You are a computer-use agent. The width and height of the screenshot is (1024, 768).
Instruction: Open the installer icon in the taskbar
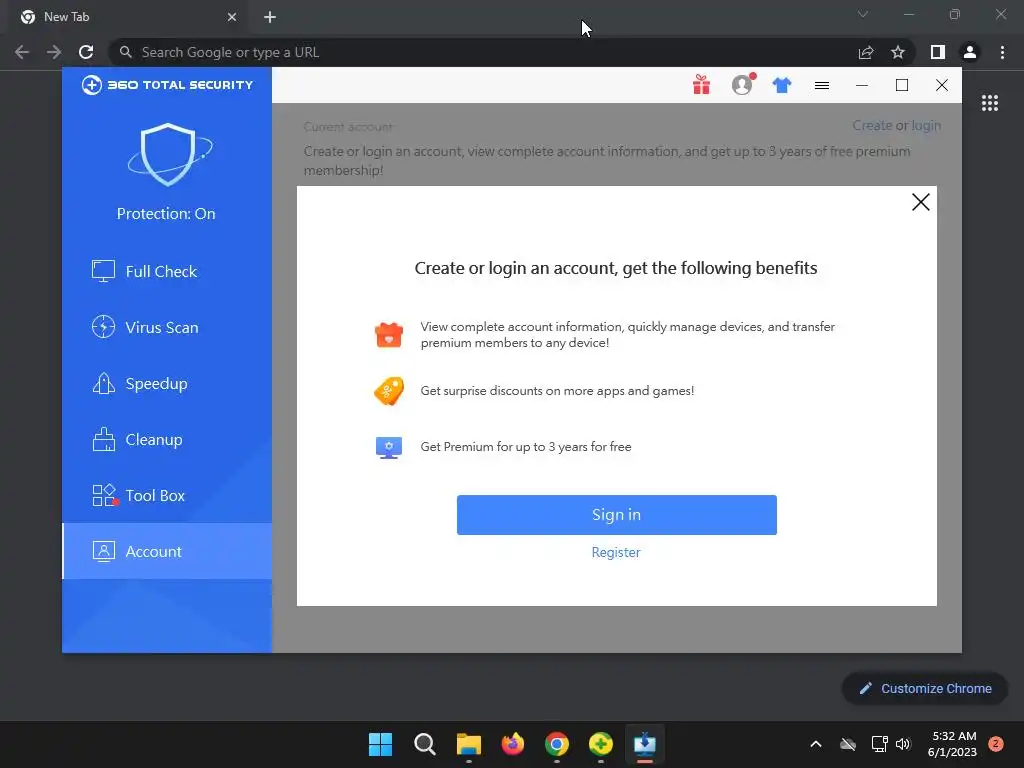tap(645, 744)
